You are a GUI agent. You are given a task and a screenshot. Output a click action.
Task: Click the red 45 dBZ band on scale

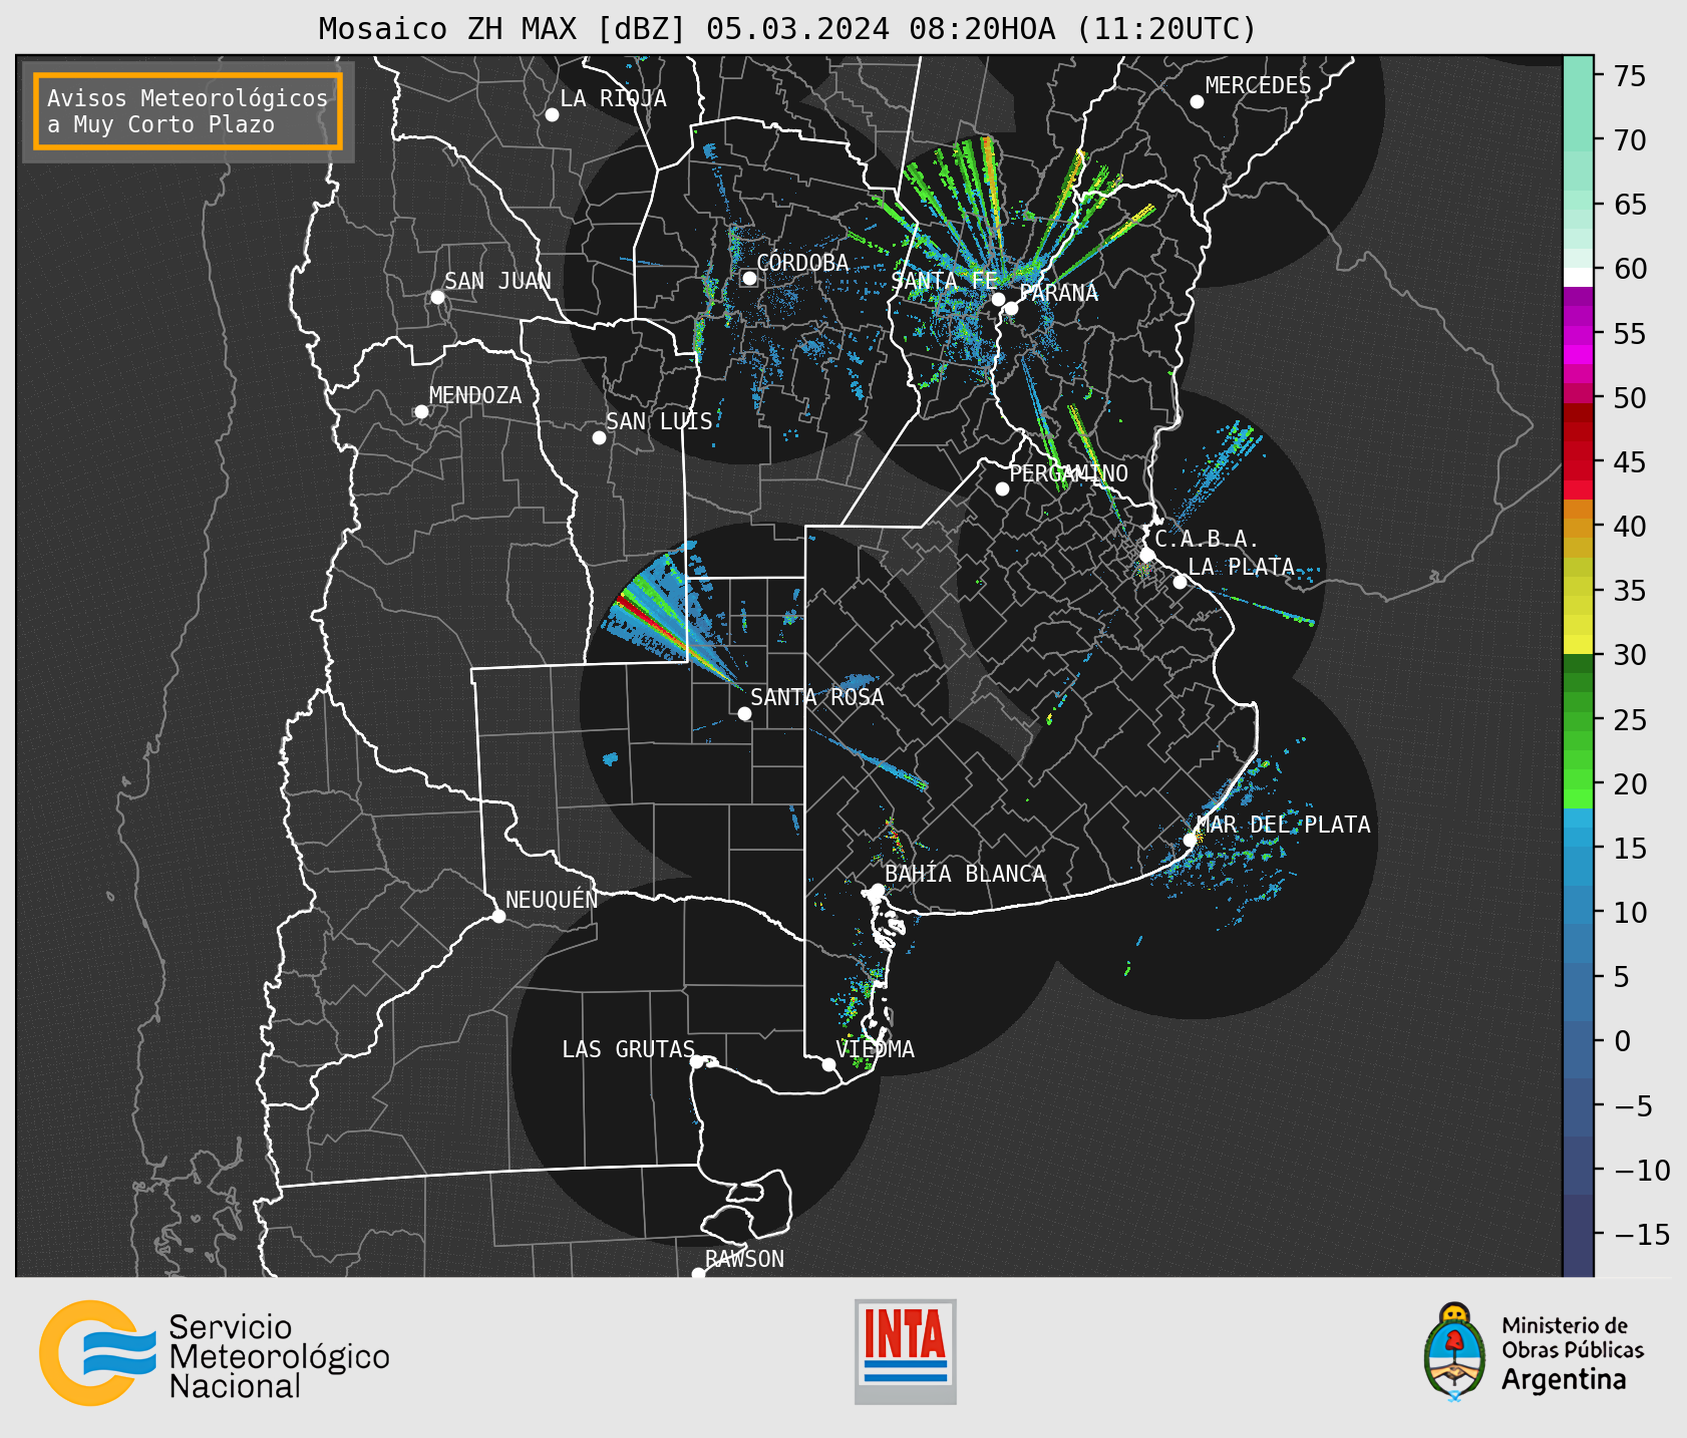(1578, 462)
